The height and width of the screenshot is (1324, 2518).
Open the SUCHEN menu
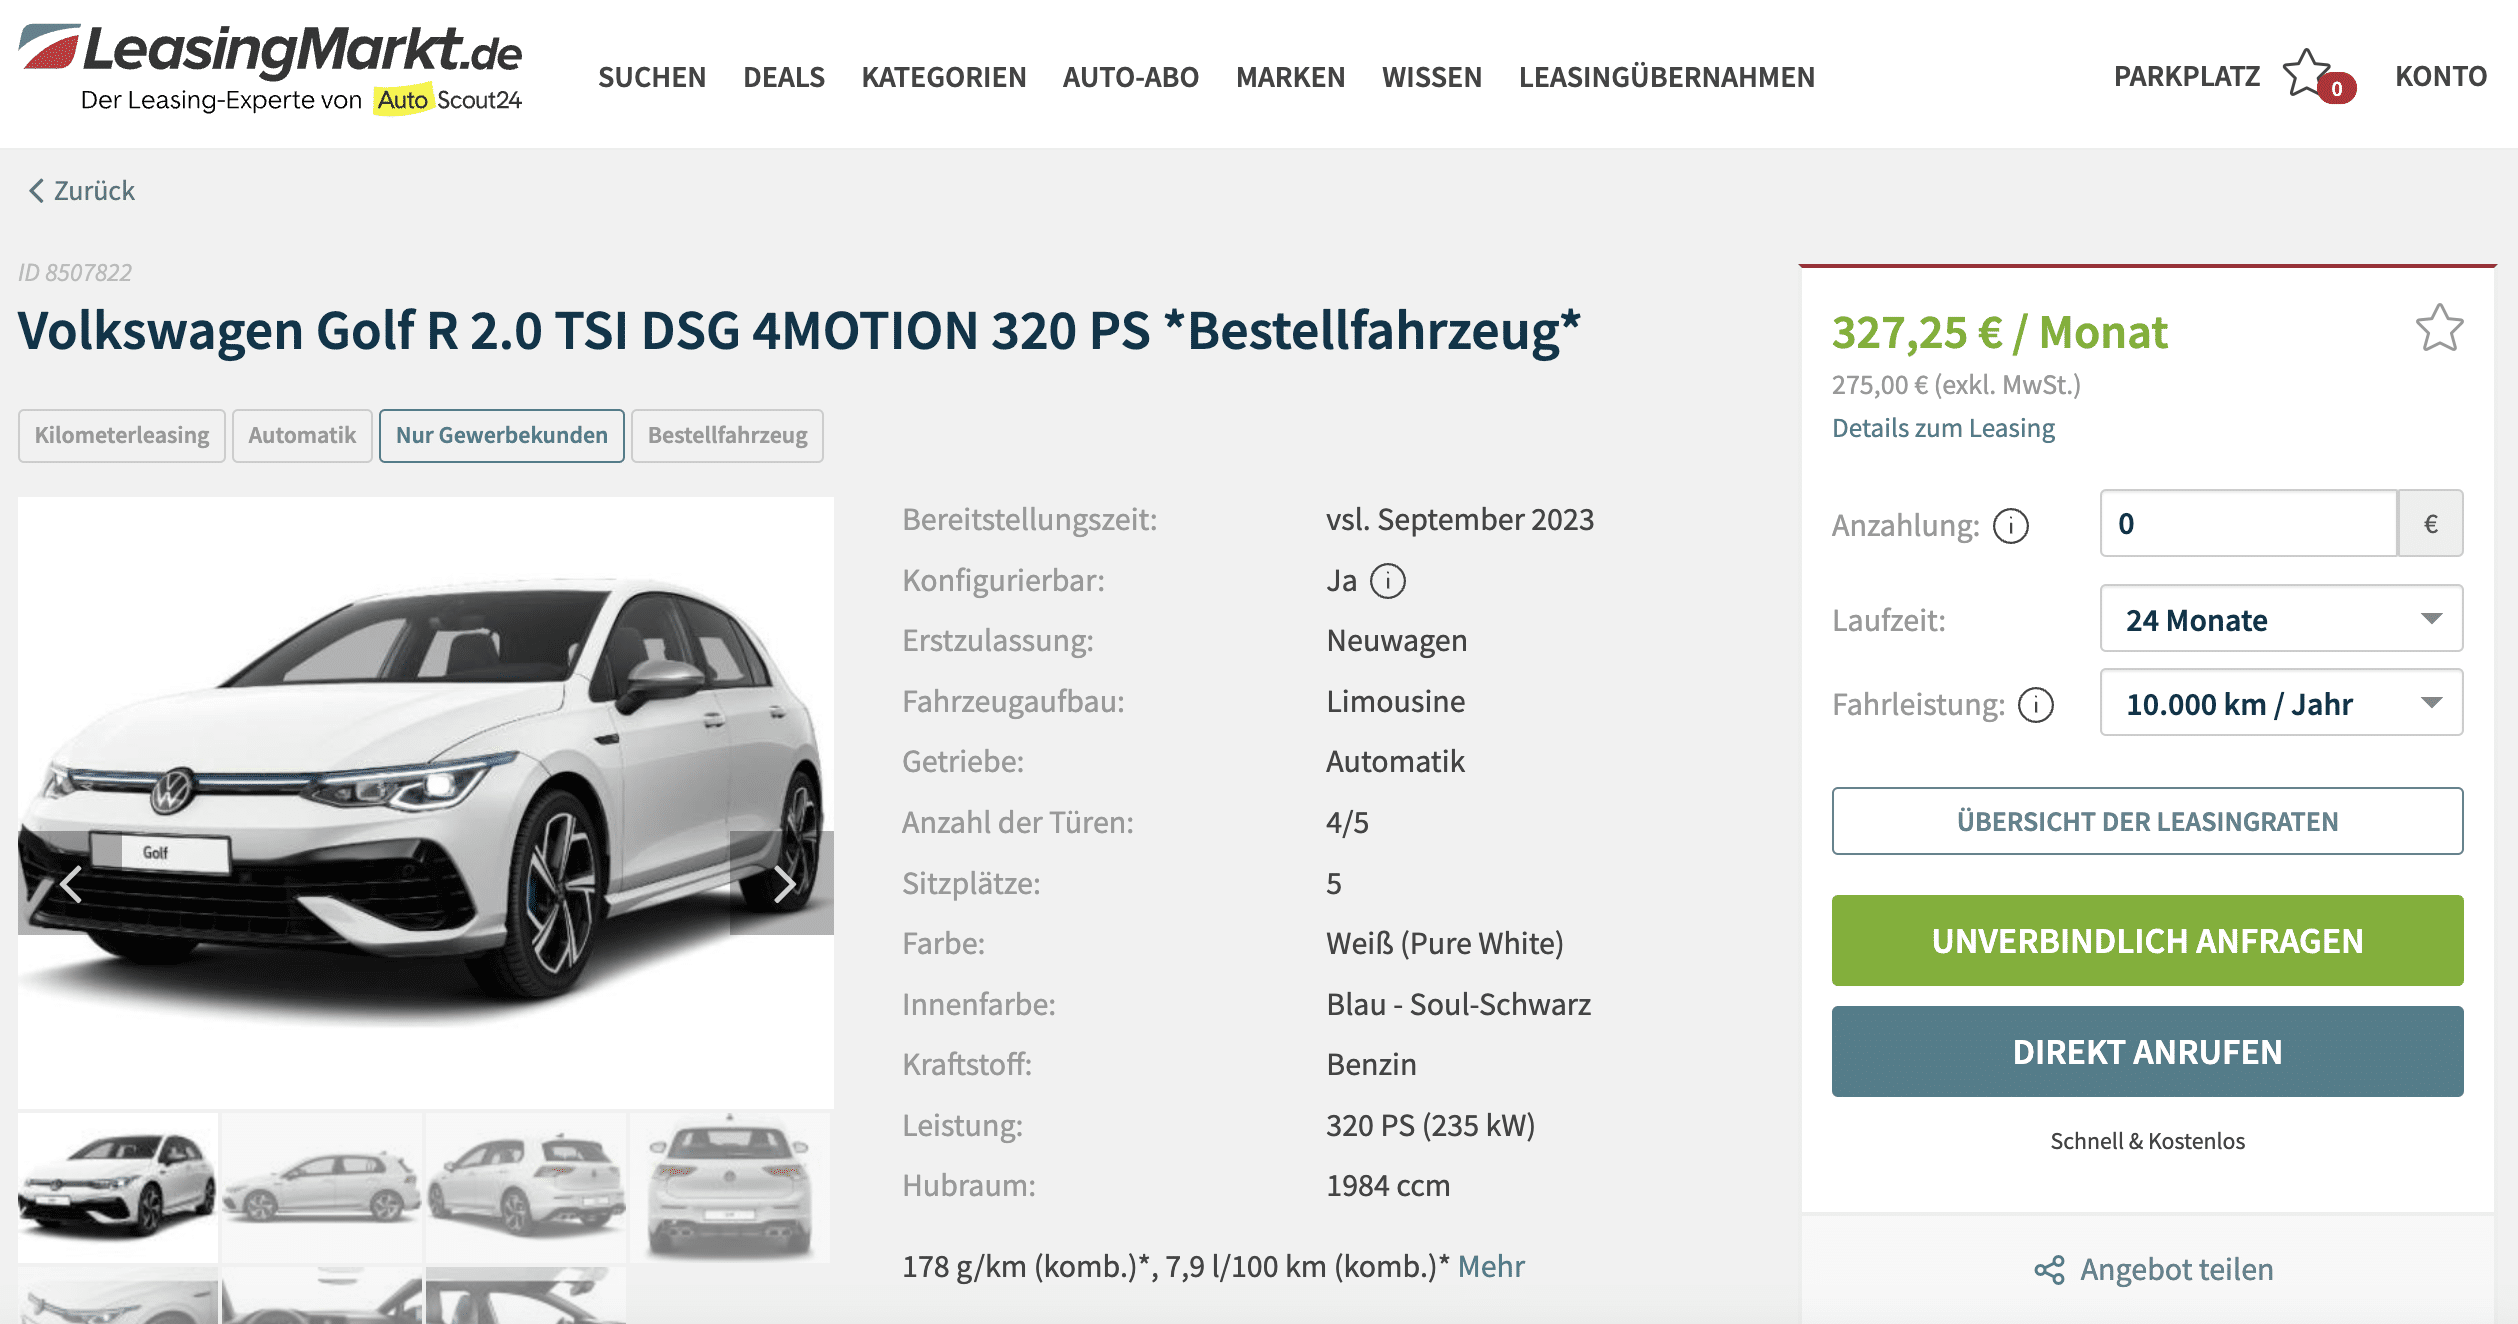click(x=652, y=77)
